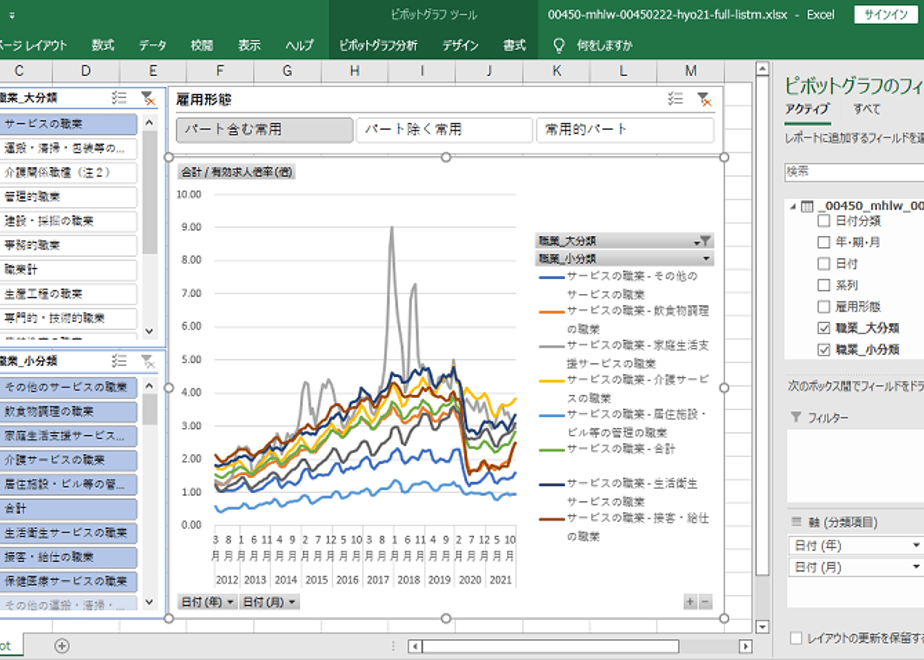Check the 雇用形態 field checkbox

point(824,306)
